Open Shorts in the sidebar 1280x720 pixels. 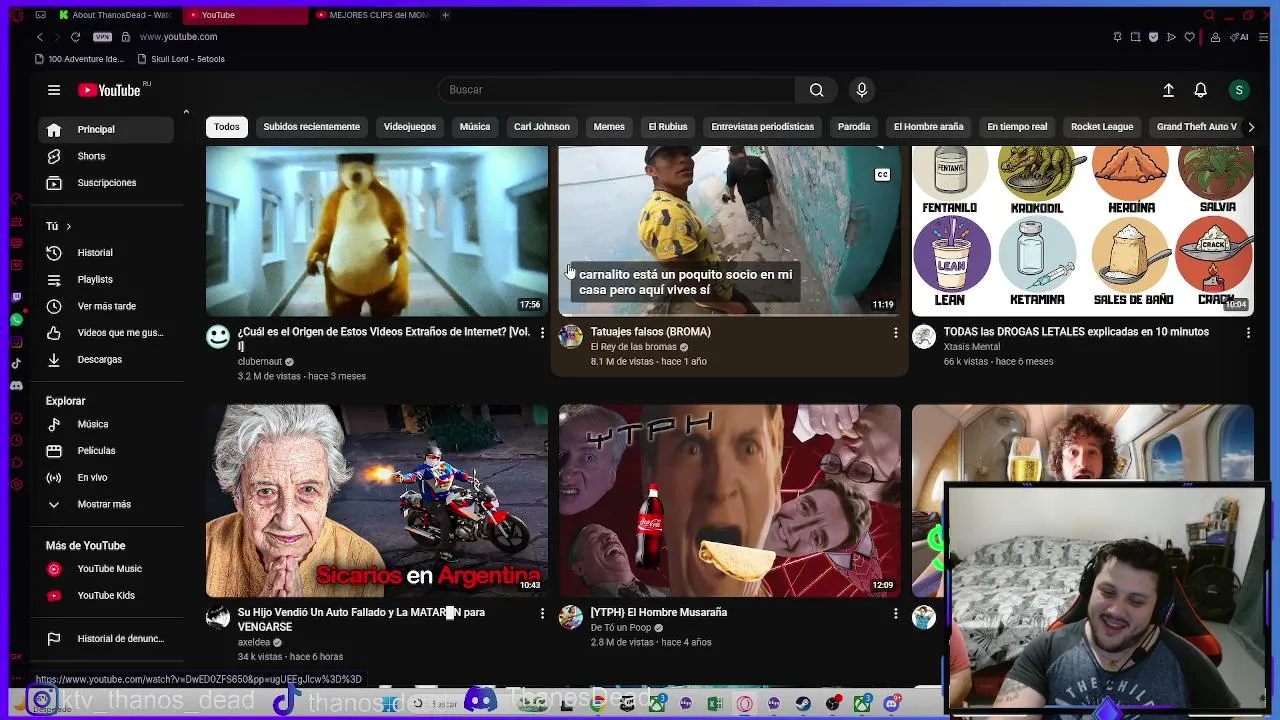click(x=106, y=156)
